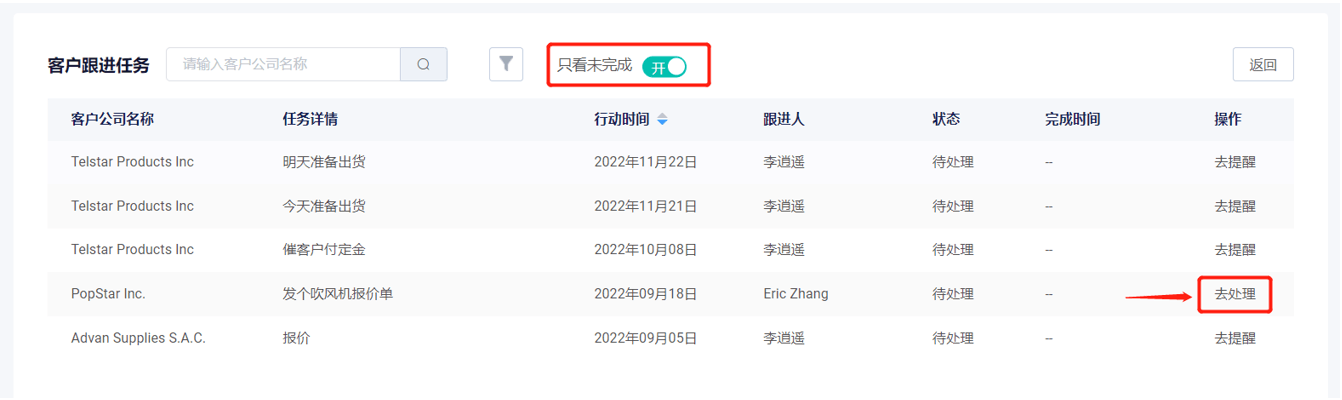Click follower name Eric Zhang

click(796, 294)
